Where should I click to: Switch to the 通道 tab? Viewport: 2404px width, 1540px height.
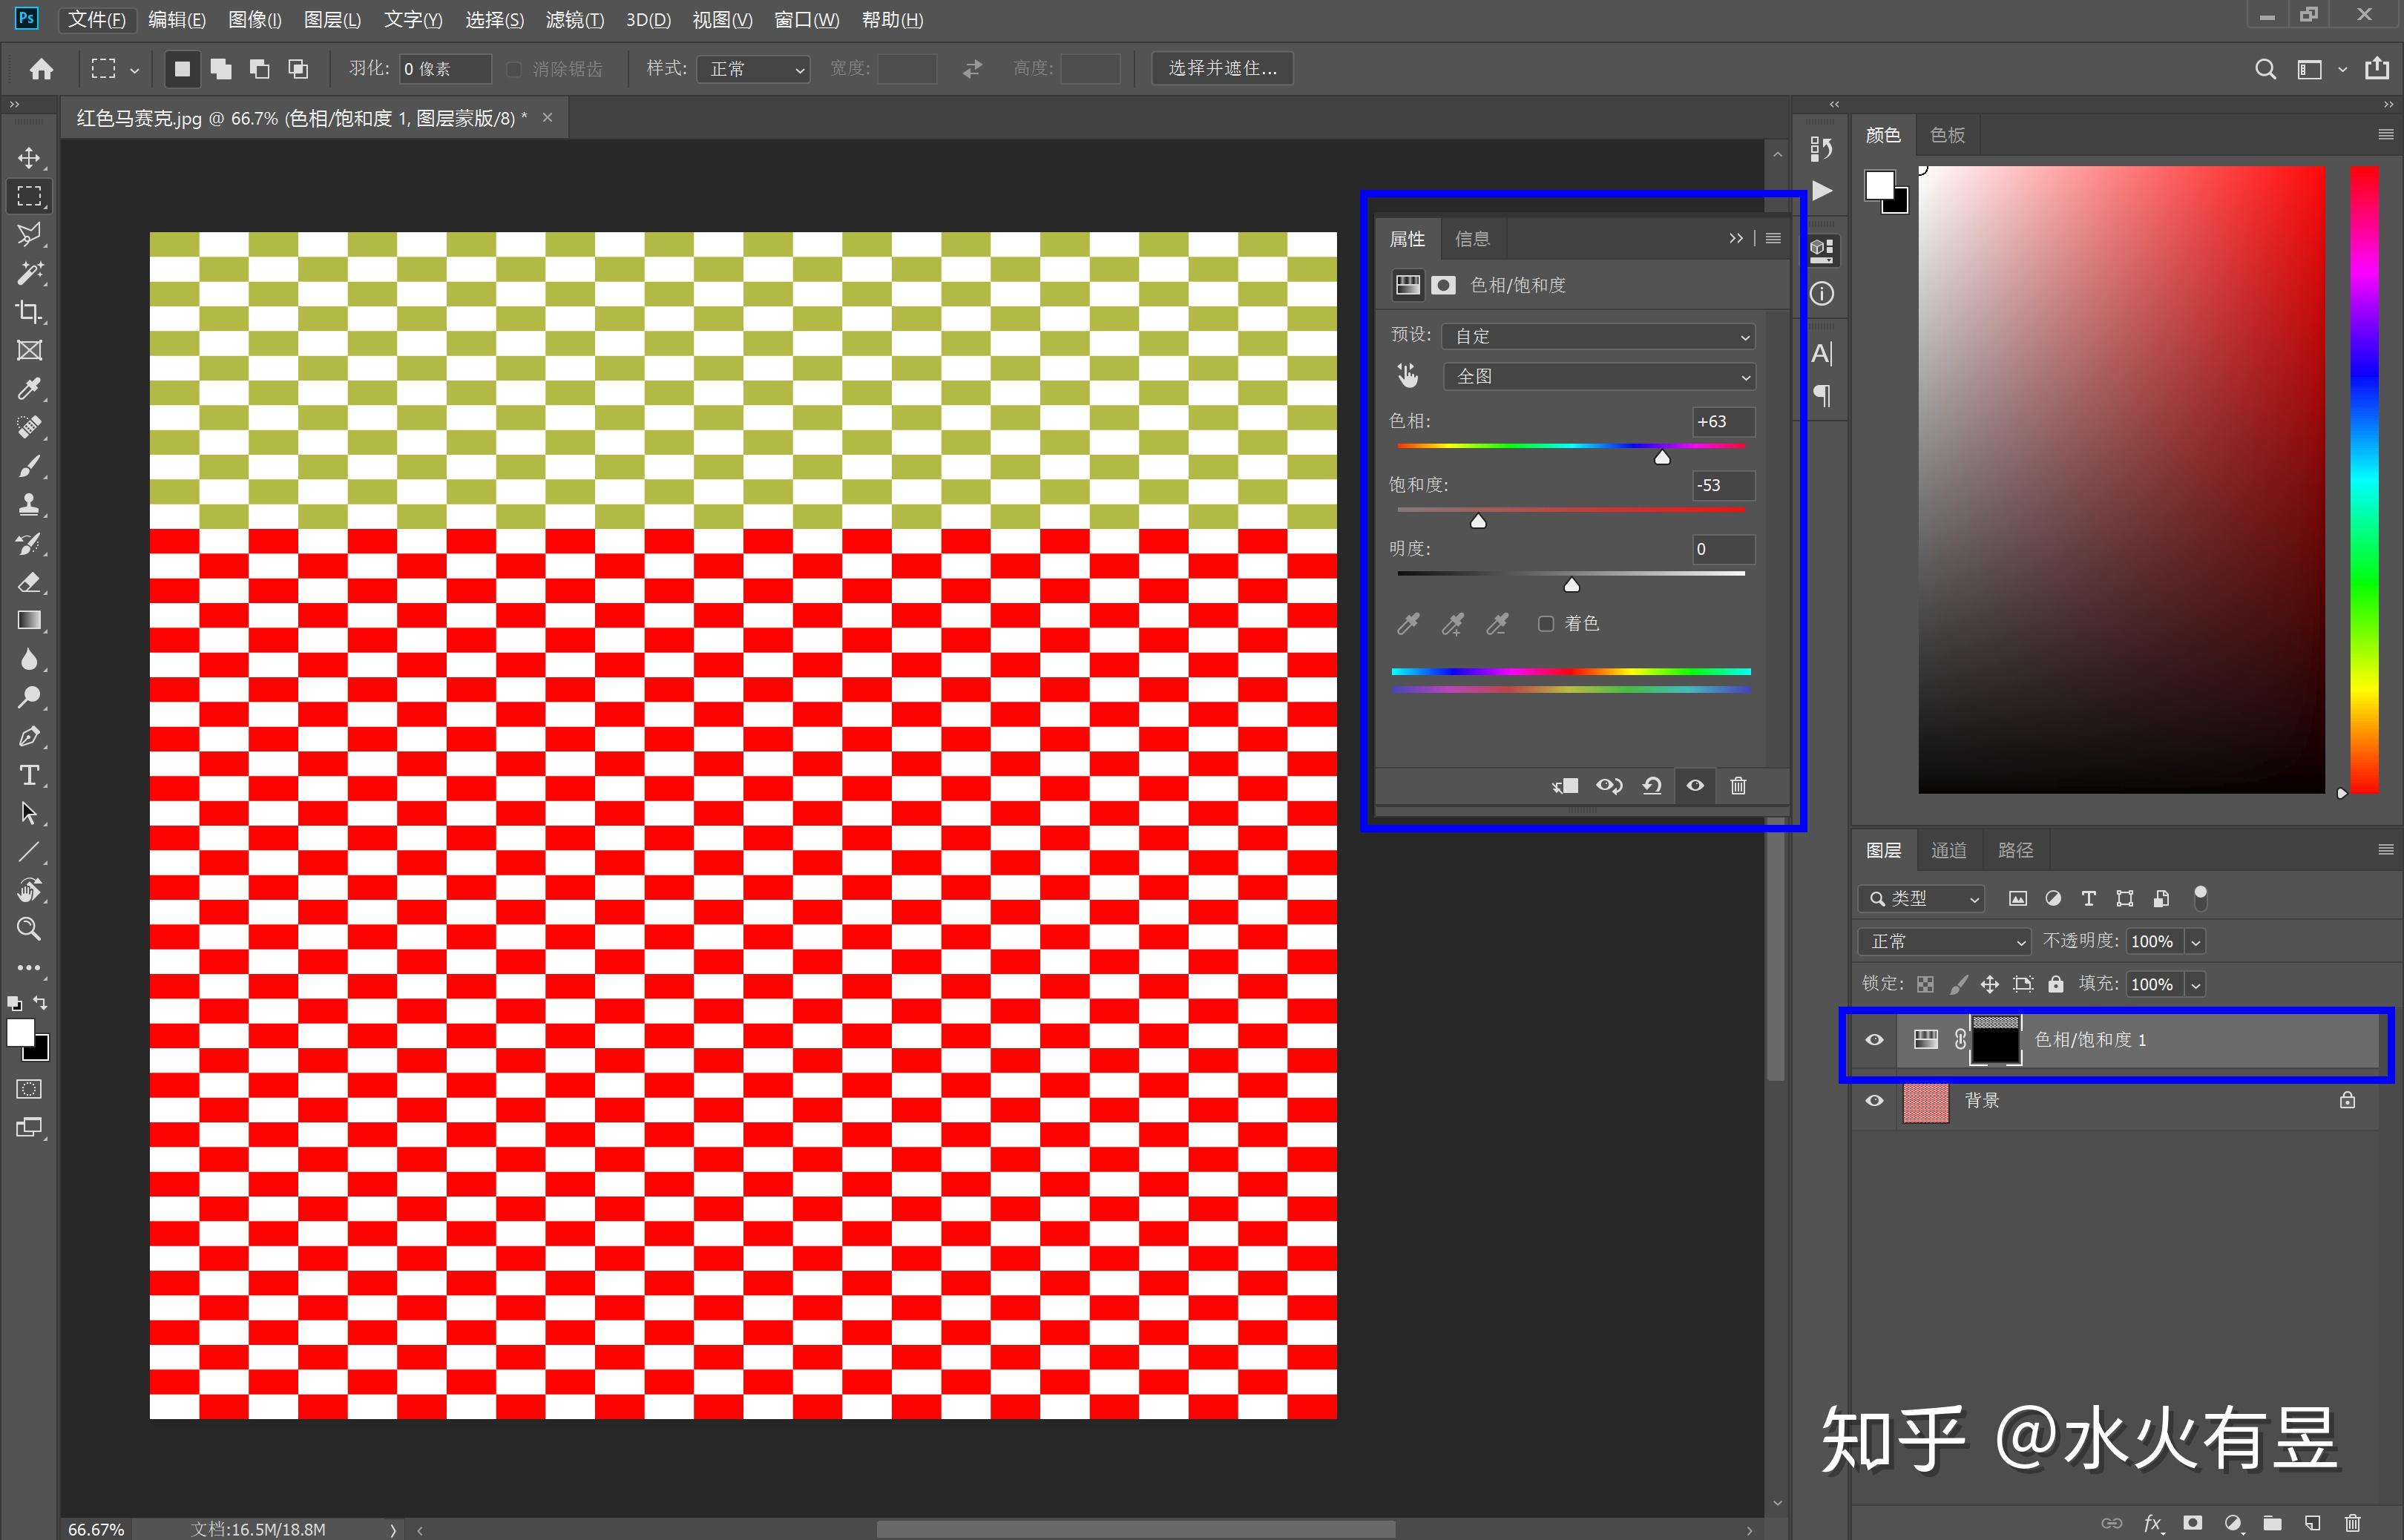tap(1948, 851)
